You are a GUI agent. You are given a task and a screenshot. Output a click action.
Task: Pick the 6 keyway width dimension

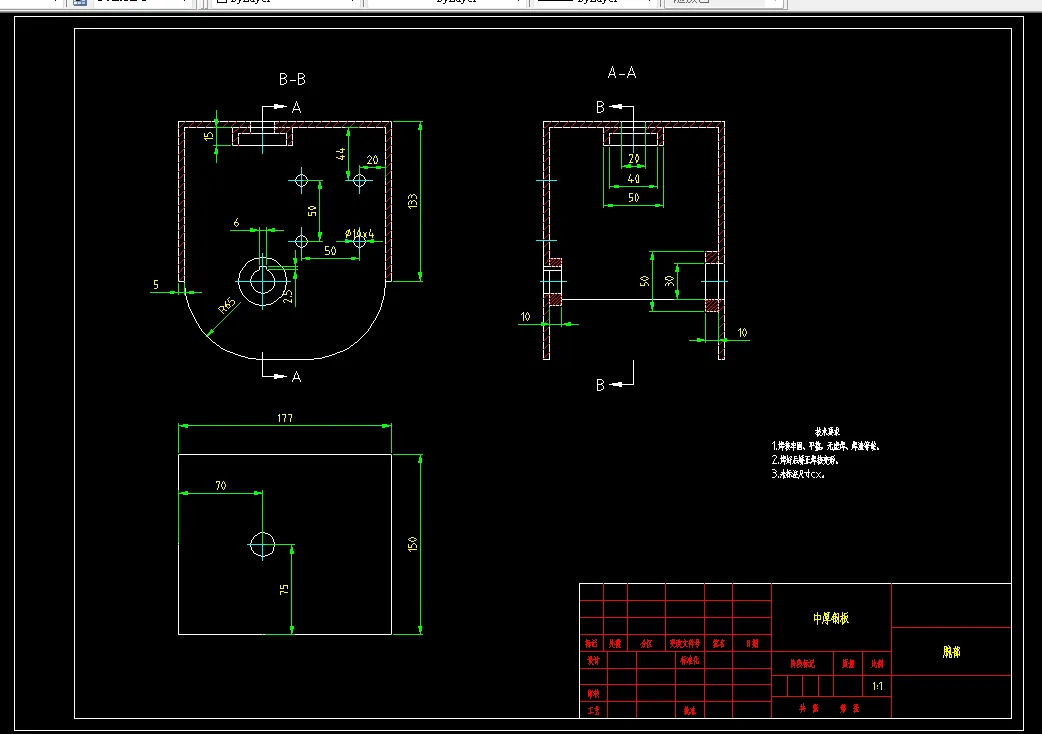236,223
